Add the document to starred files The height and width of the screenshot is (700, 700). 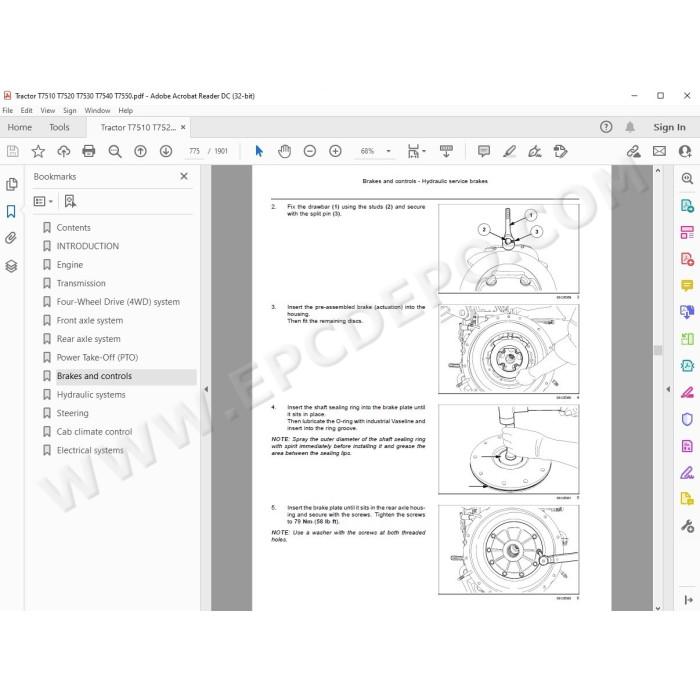[38, 151]
